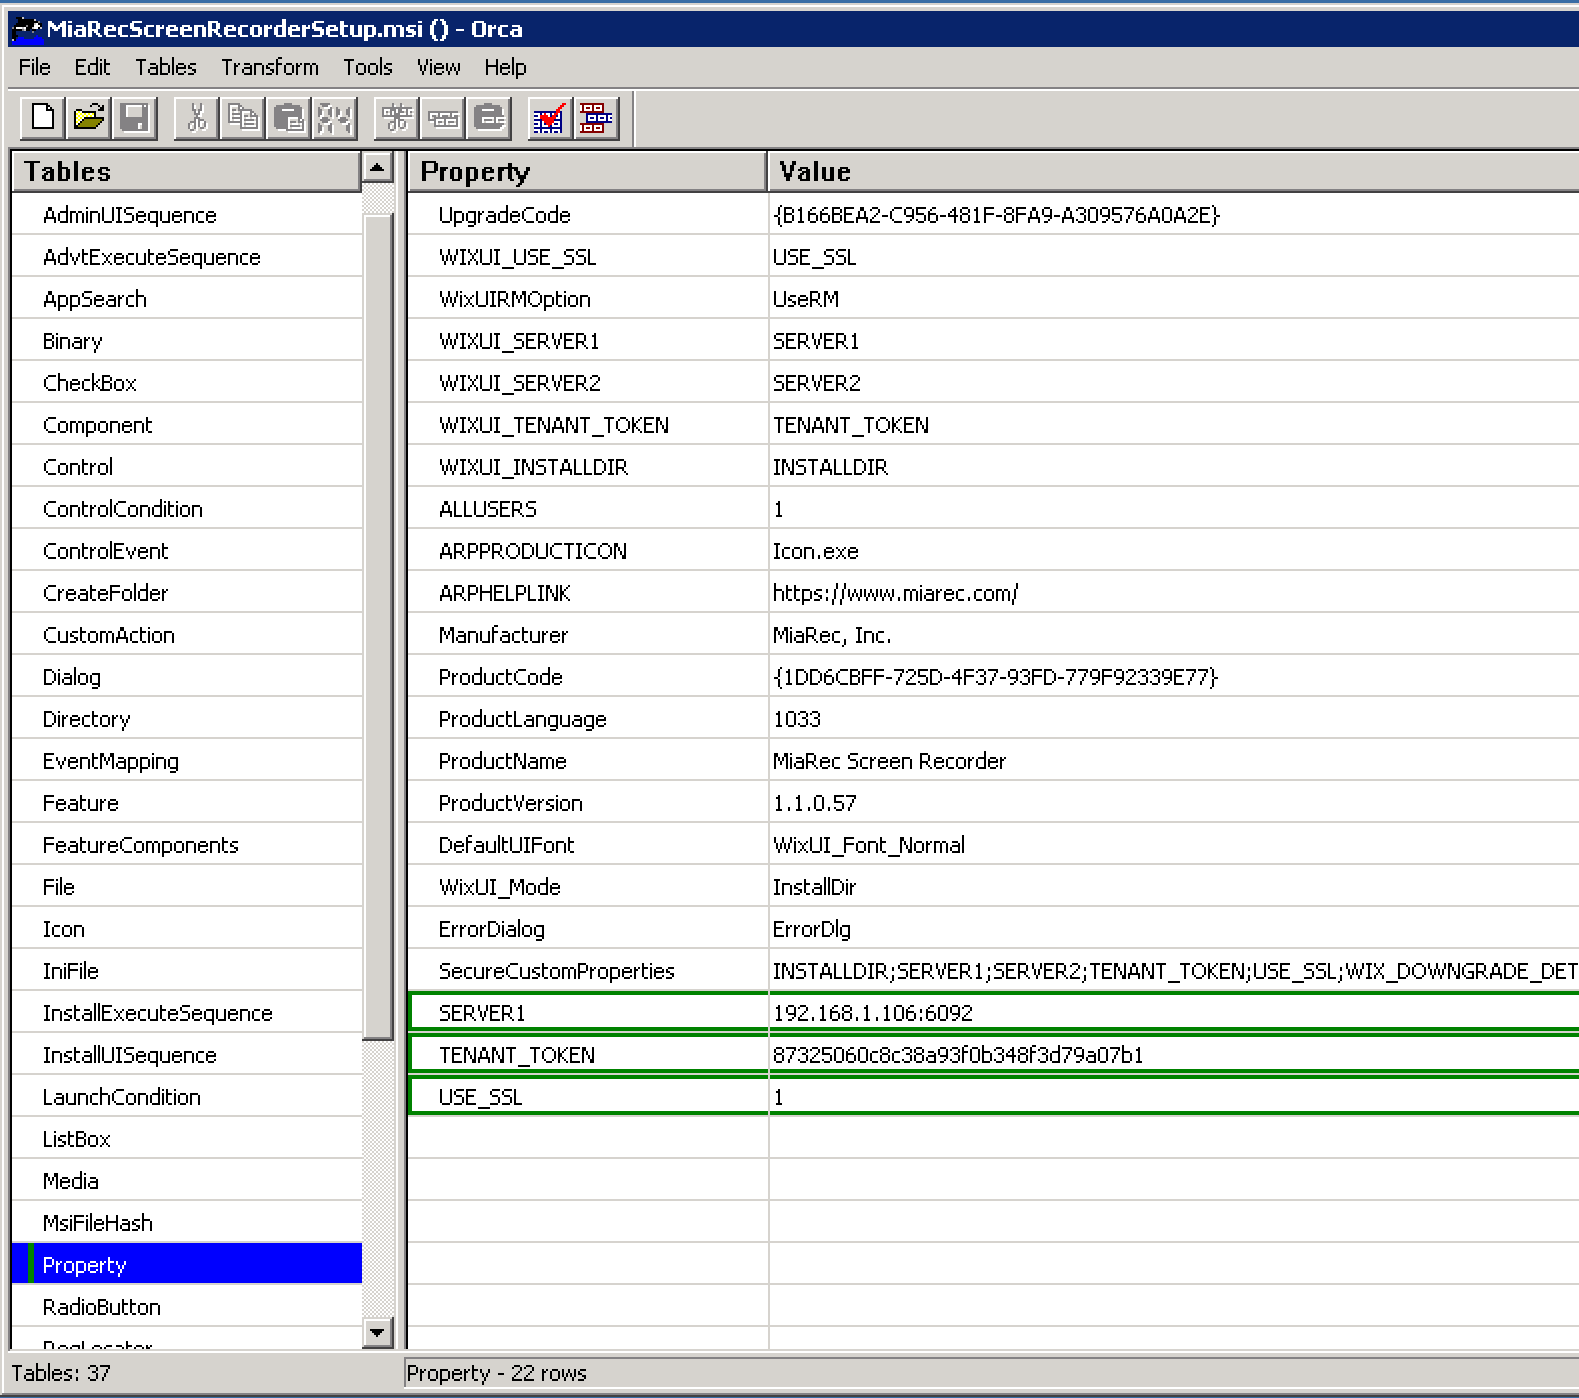Click the Open file folder icon
Viewport: 1579px width, 1398px height.
tap(89, 118)
